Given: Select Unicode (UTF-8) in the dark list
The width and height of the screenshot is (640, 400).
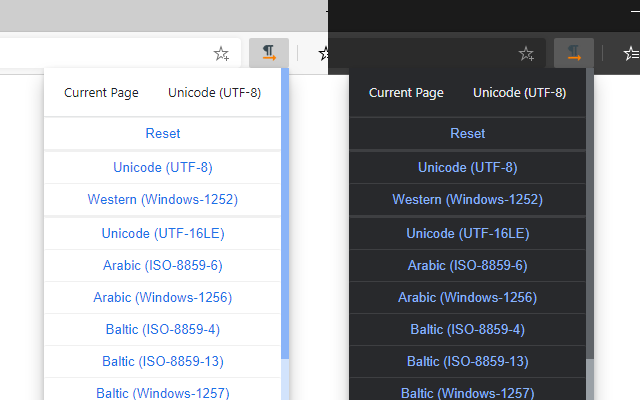Looking at the screenshot, I should (467, 167).
